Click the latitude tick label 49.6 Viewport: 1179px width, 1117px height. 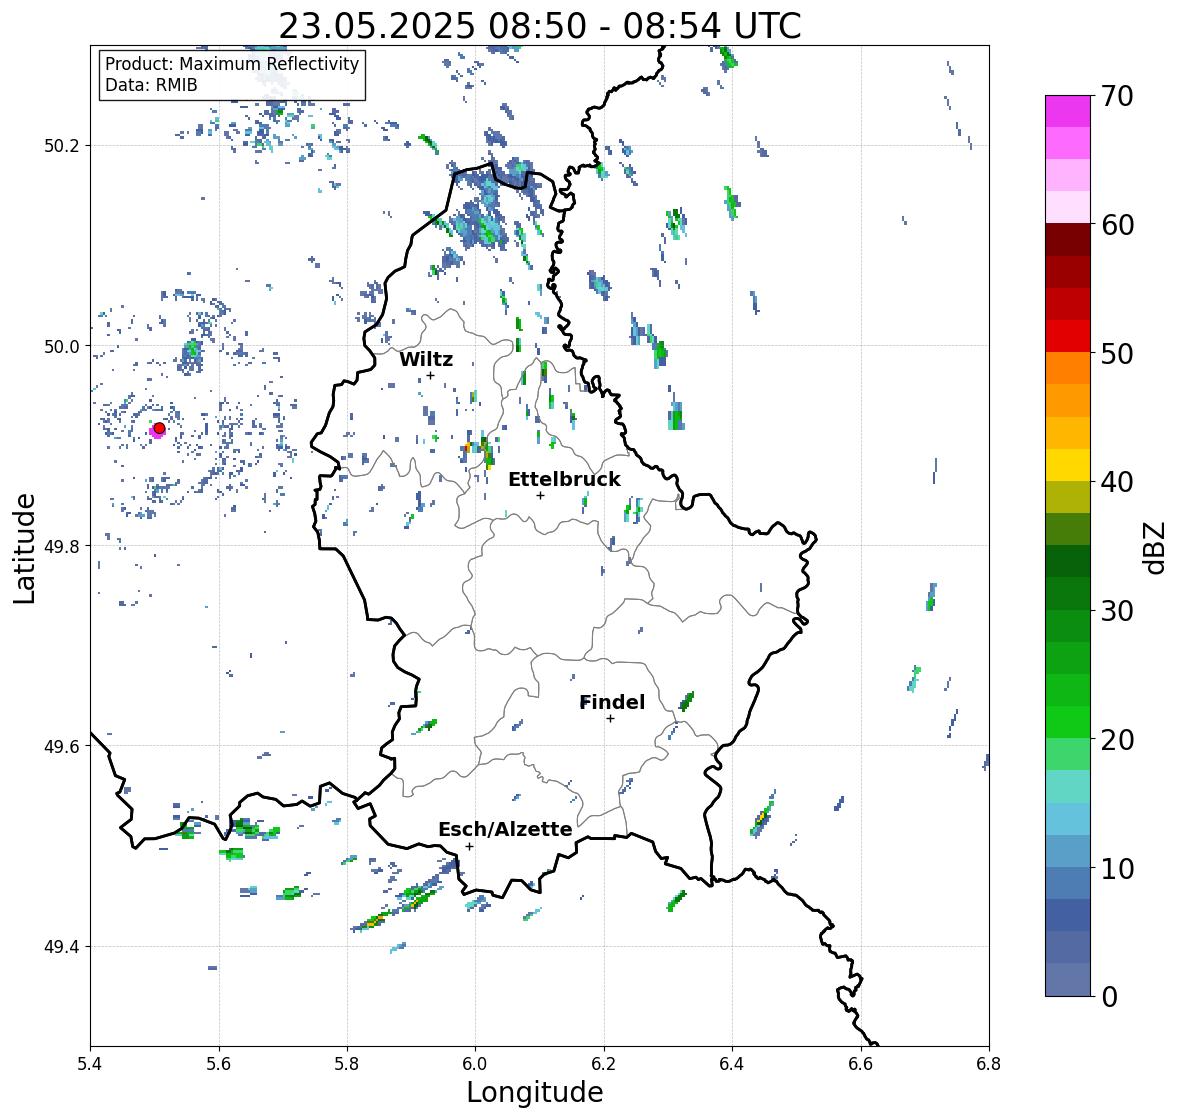click(62, 746)
